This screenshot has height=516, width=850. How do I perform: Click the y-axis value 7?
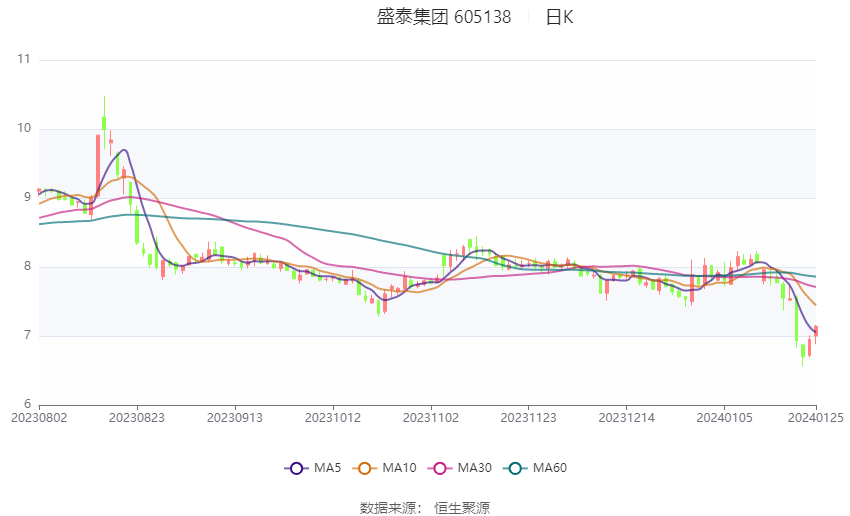(x=27, y=336)
